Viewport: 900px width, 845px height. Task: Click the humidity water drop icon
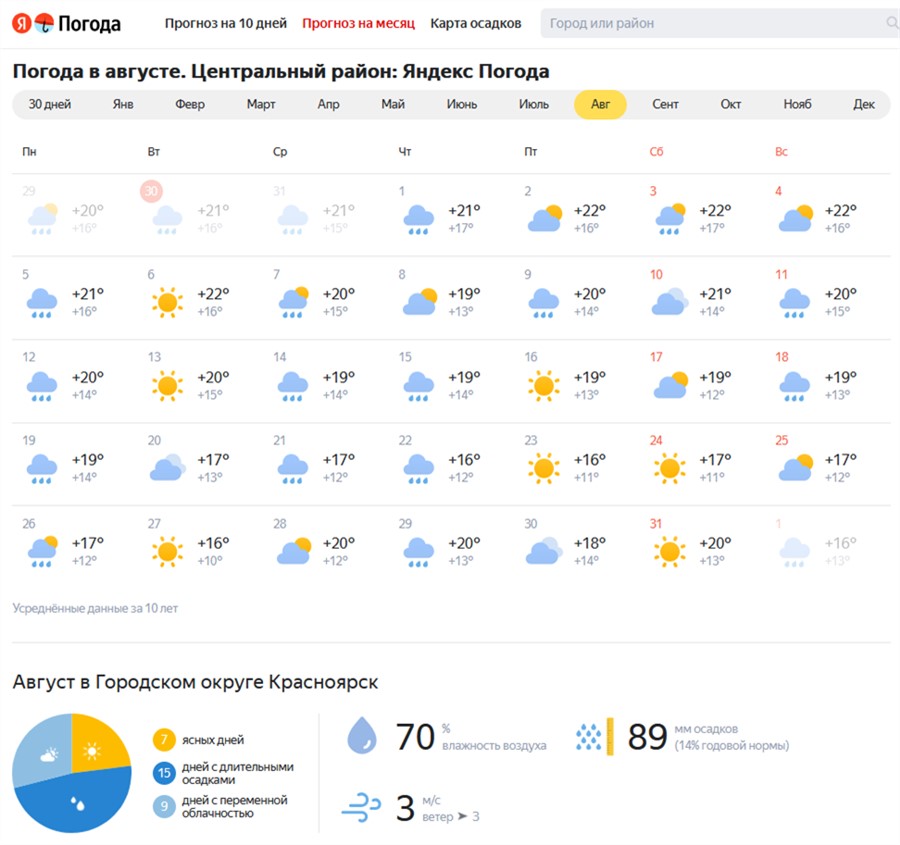click(x=362, y=737)
